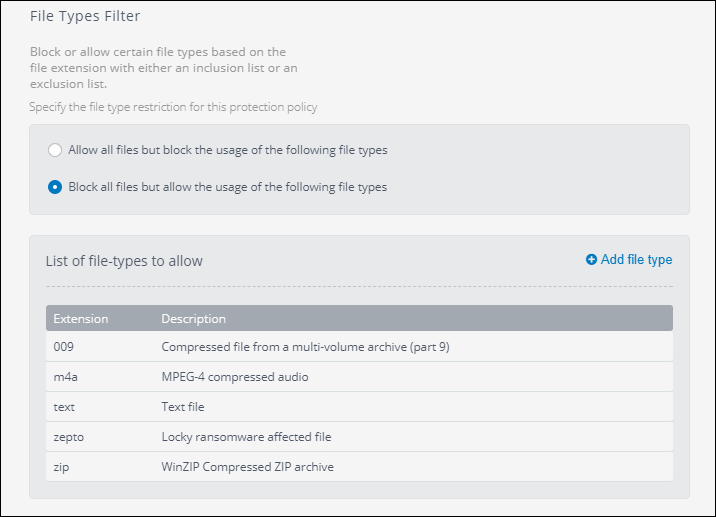Click the Add file type link
716x517 pixels.
coord(636,260)
